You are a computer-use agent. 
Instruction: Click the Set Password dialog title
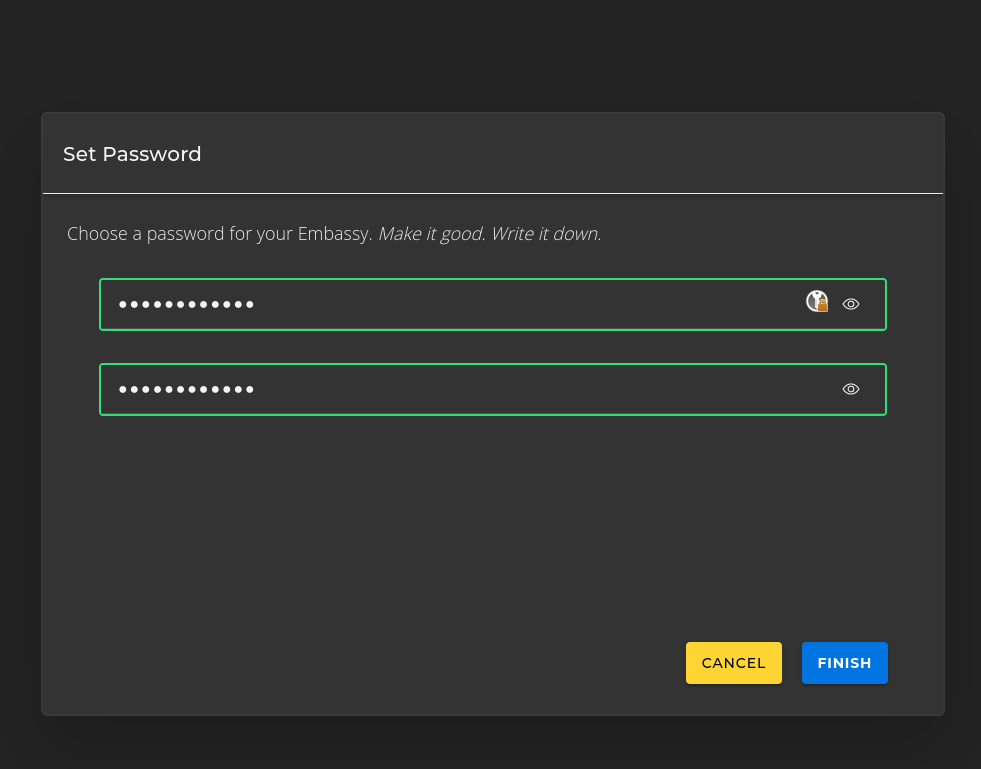(132, 154)
